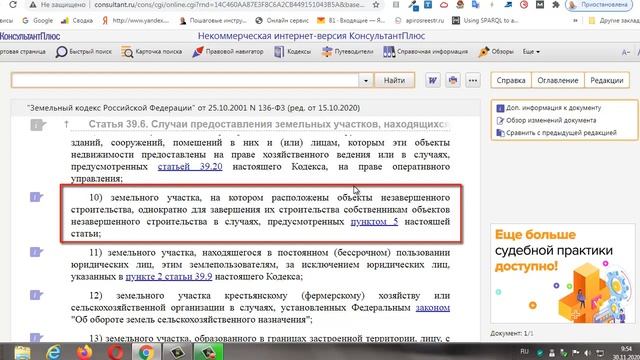Click the info flag icon beside paragraph 12
The width and height of the screenshot is (640, 360).
pyautogui.click(x=36, y=295)
